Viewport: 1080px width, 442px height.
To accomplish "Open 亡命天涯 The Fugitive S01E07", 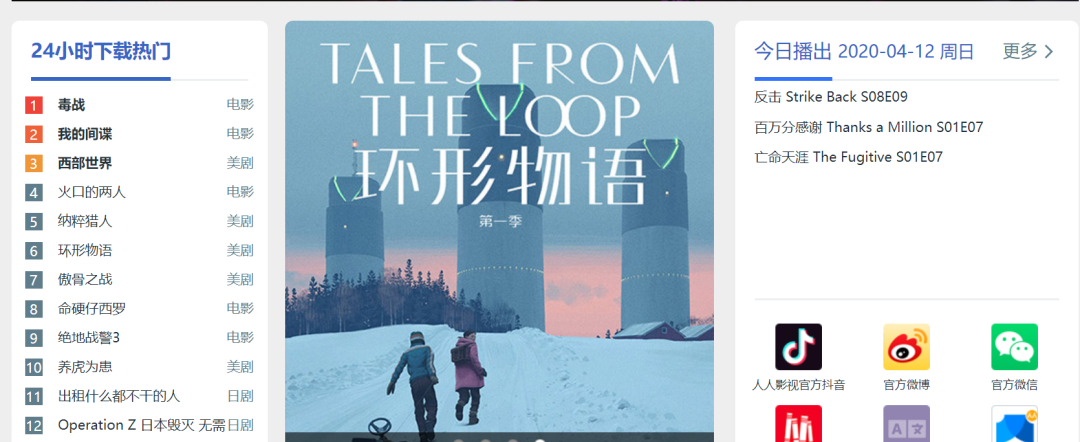I will point(849,157).
